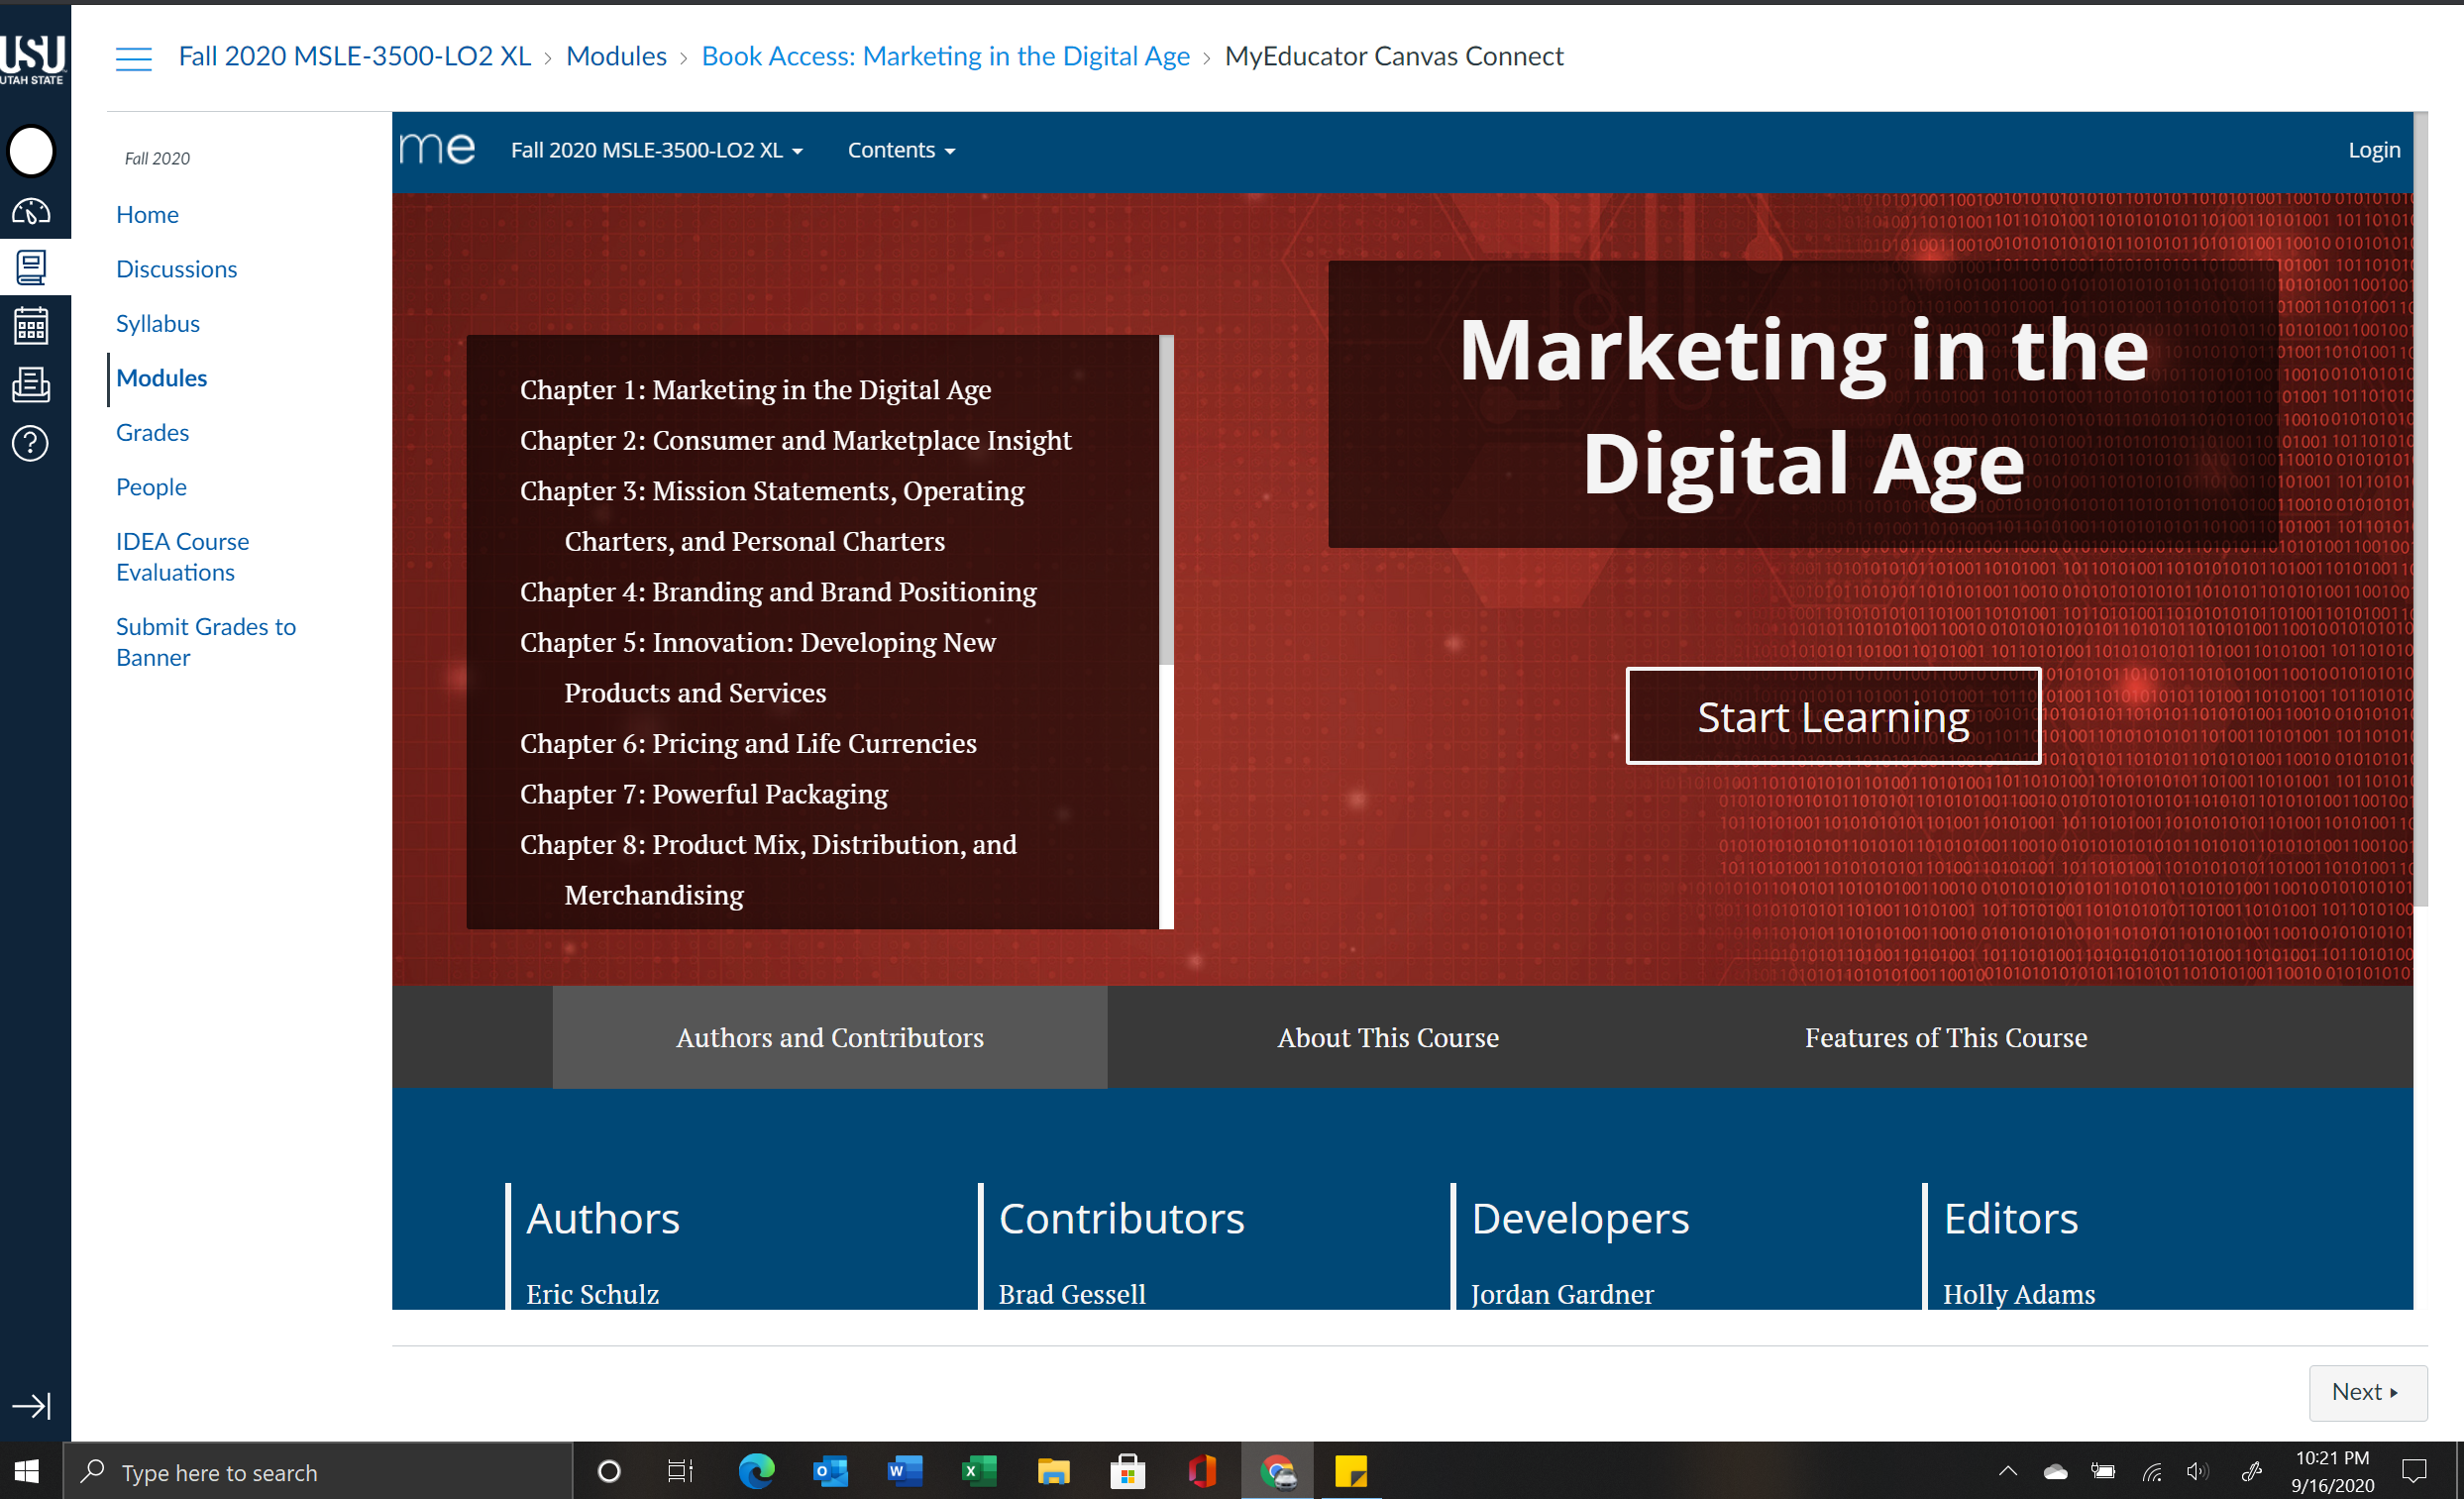Image resolution: width=2464 pixels, height=1499 pixels.
Task: Click Type here to search box
Action: pos(320,1472)
